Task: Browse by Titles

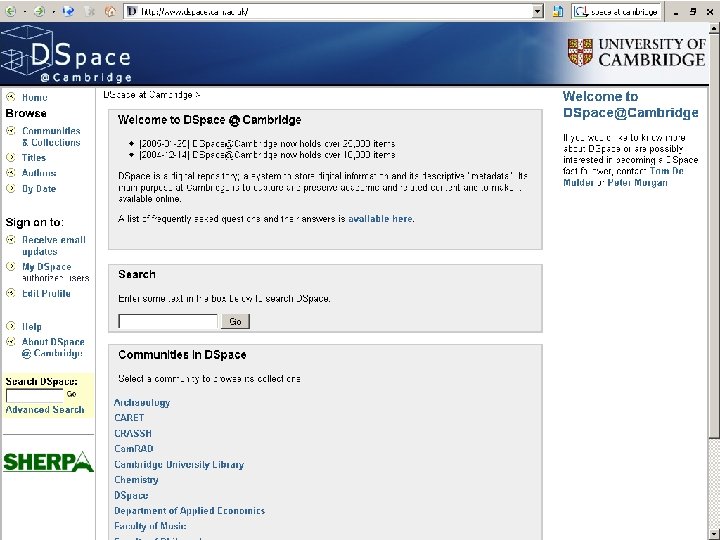Action: tap(34, 158)
